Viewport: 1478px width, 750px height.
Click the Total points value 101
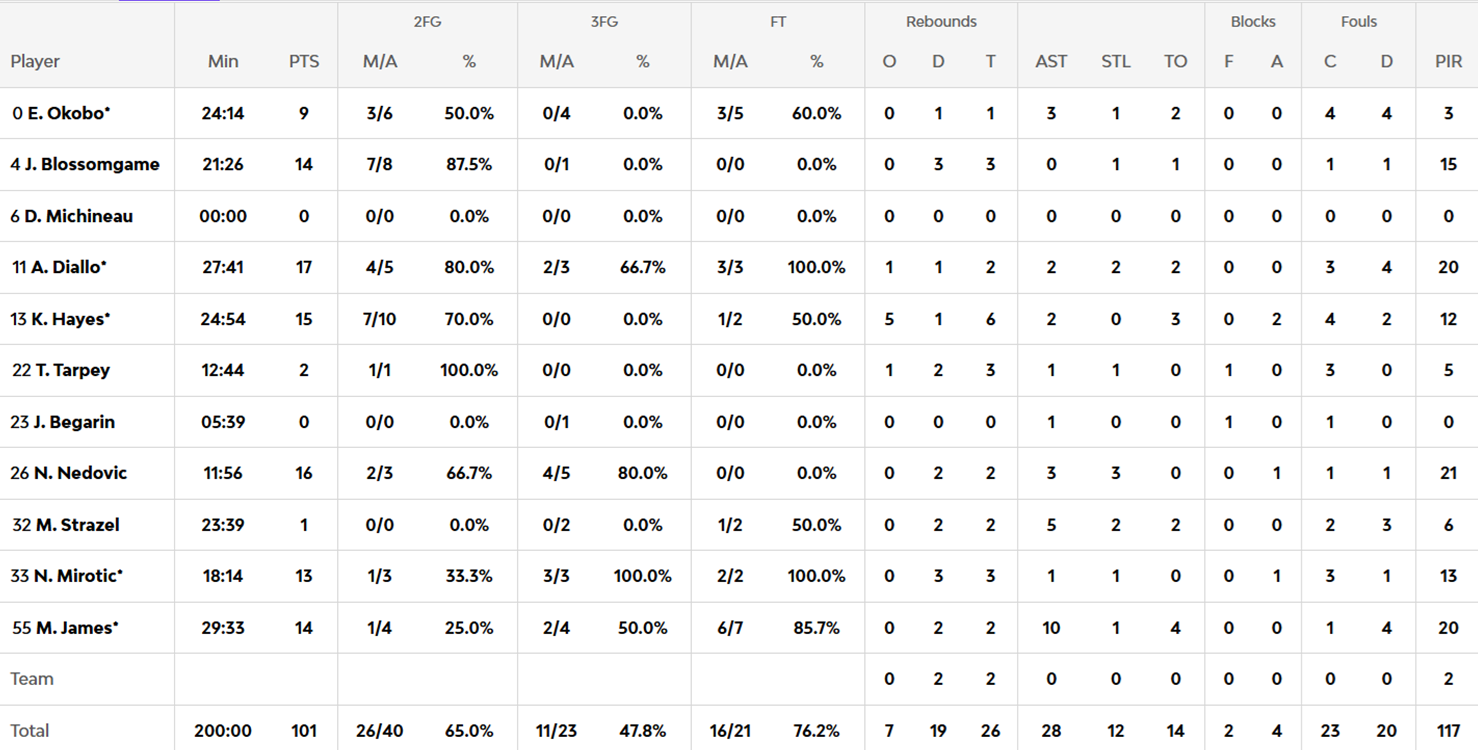pyautogui.click(x=304, y=731)
